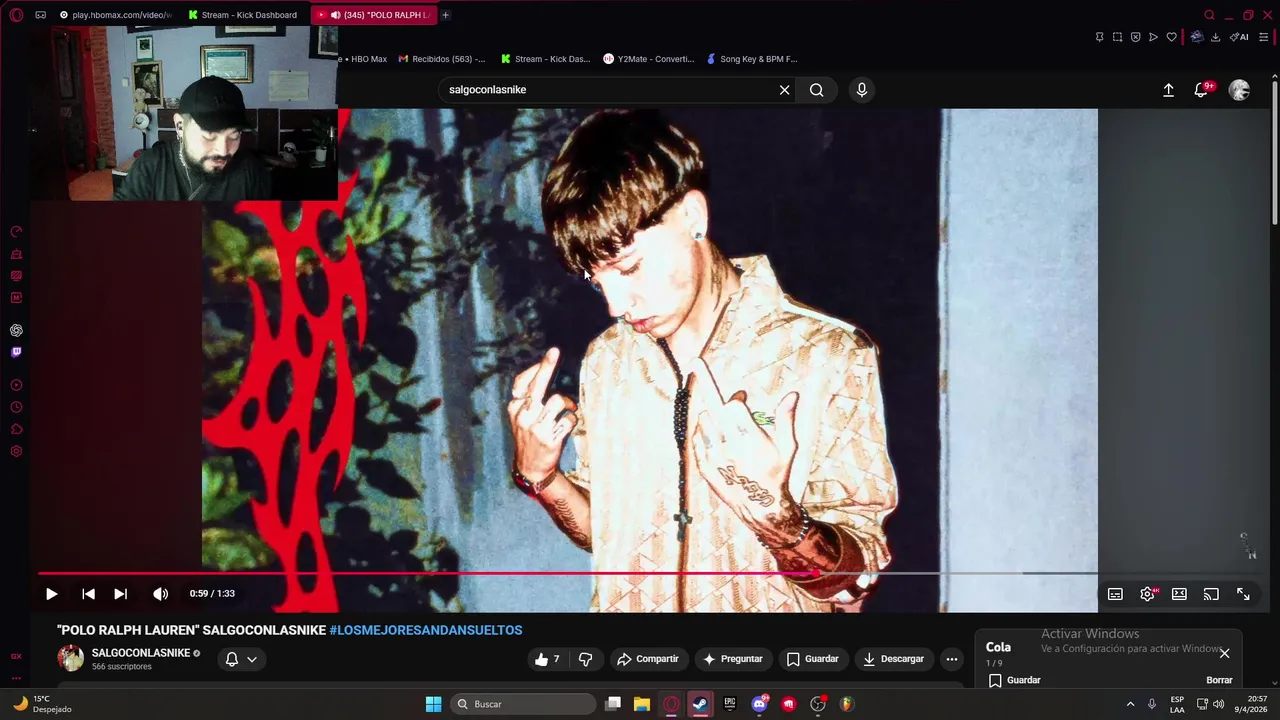Screen dimensions: 1280x720
Task: Open the Windows Start menu
Action: (x=433, y=704)
